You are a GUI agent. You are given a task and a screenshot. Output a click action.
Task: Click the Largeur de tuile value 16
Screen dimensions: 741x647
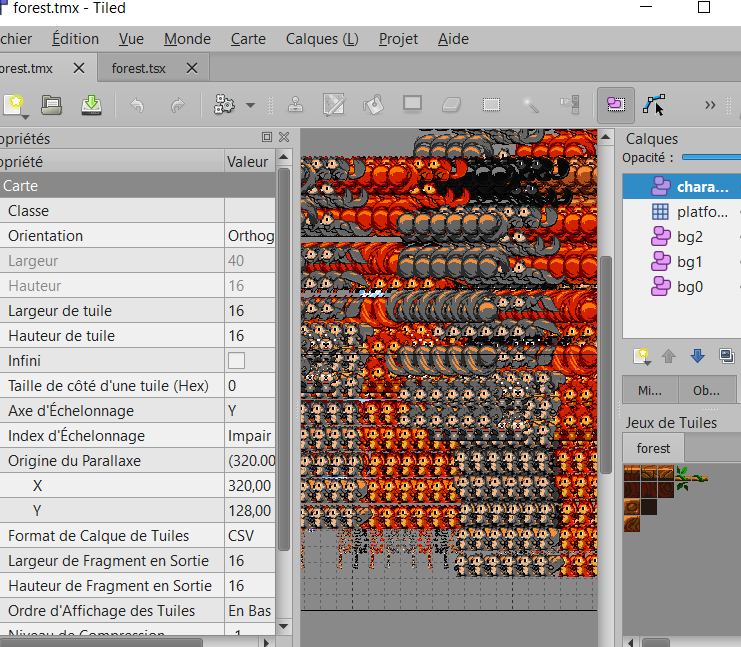[x=250, y=311]
